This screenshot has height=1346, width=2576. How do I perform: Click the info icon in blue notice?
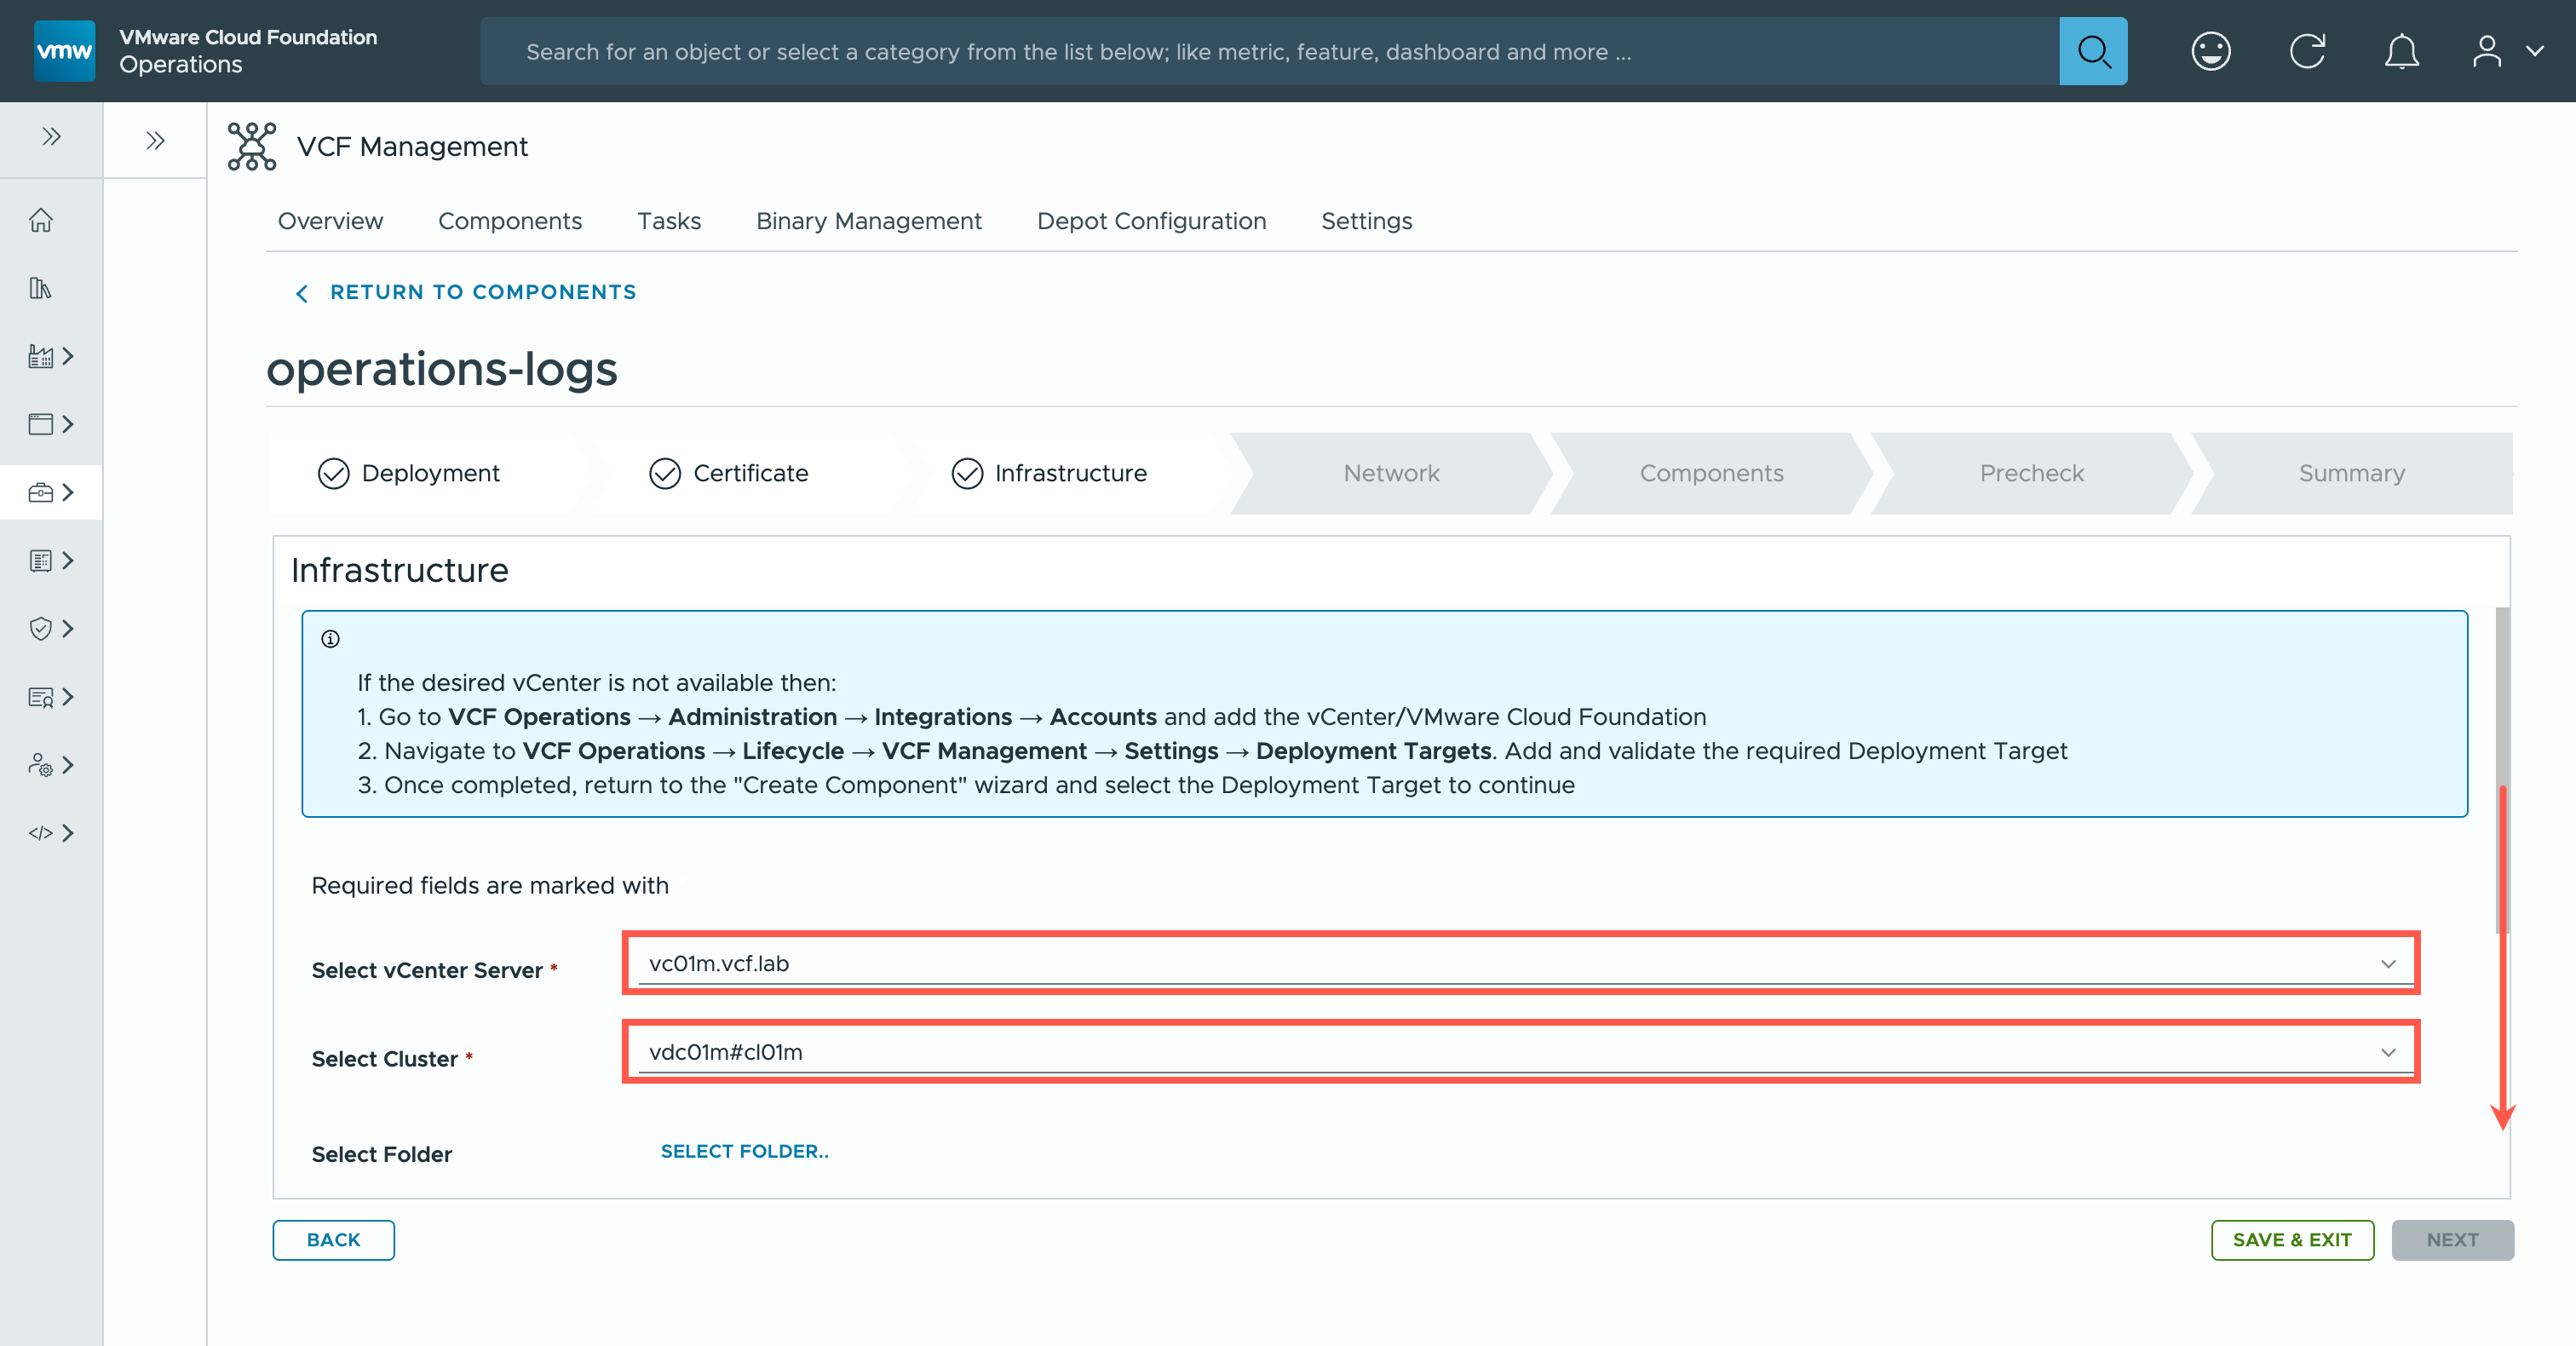[330, 639]
